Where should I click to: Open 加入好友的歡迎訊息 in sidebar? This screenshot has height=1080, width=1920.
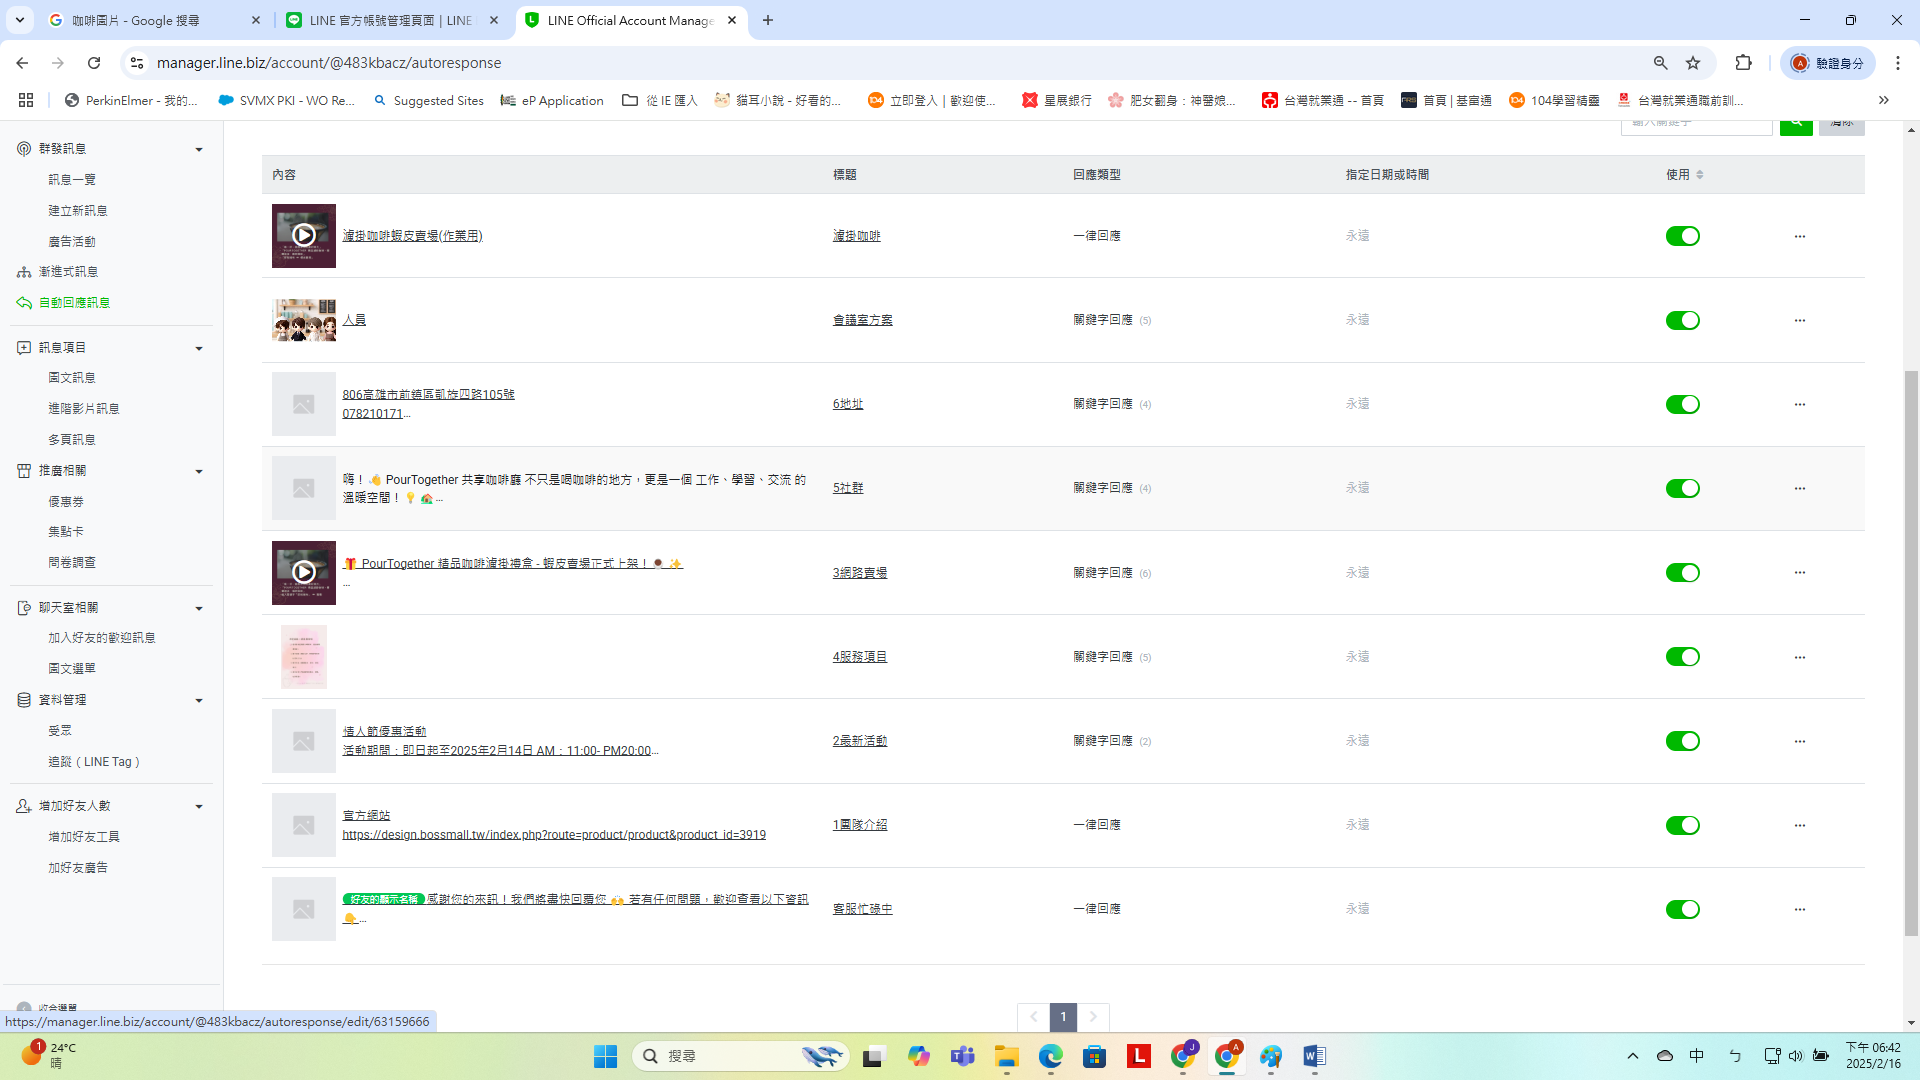(102, 638)
